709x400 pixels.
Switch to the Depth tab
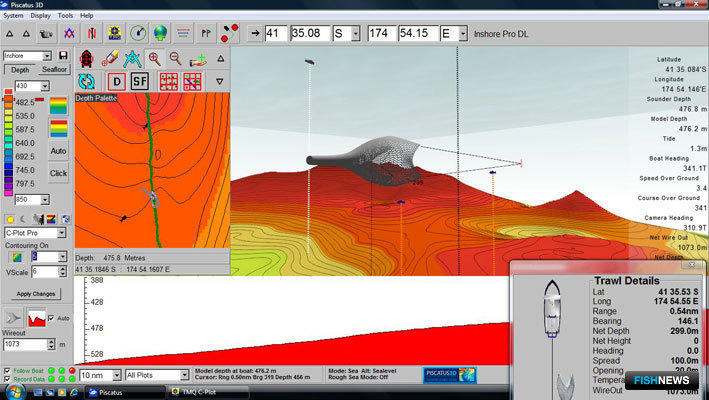tap(20, 70)
